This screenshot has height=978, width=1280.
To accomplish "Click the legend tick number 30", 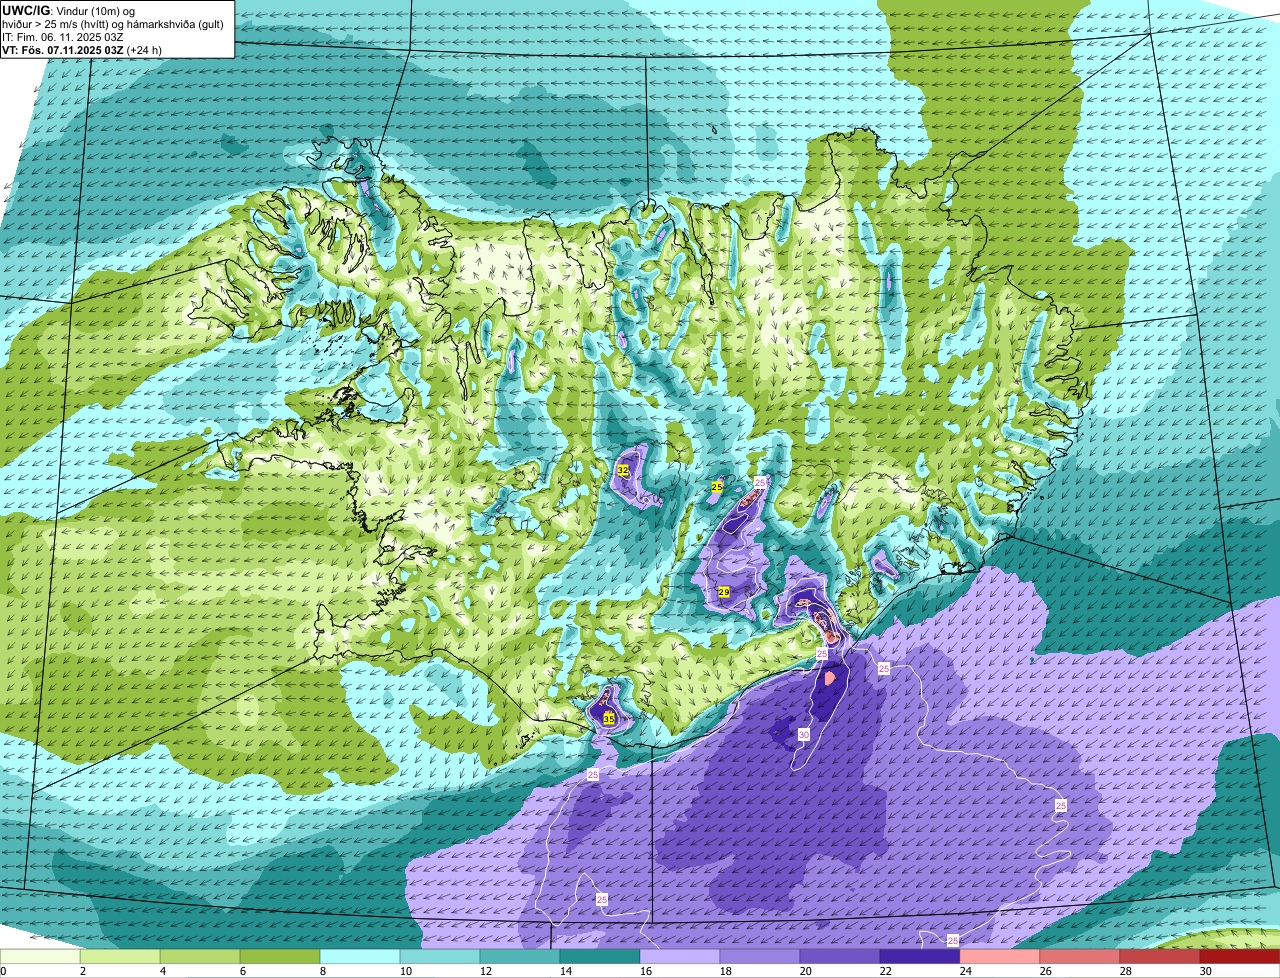I will (1206, 971).
